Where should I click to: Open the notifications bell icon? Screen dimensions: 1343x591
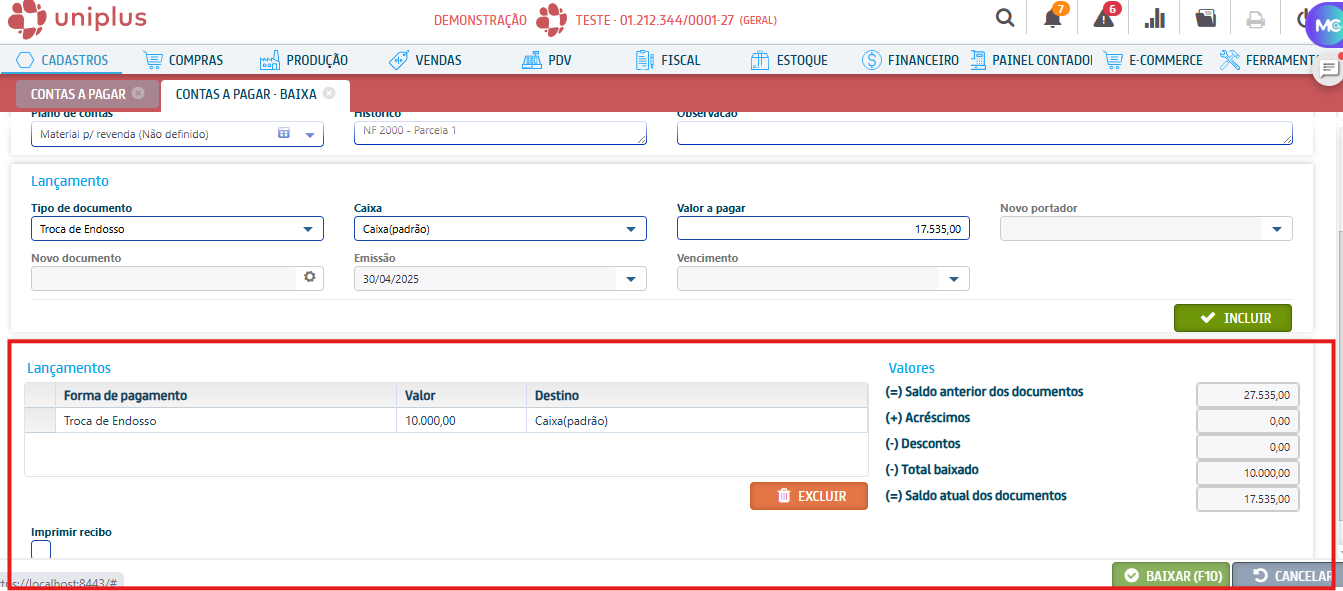click(1052, 19)
